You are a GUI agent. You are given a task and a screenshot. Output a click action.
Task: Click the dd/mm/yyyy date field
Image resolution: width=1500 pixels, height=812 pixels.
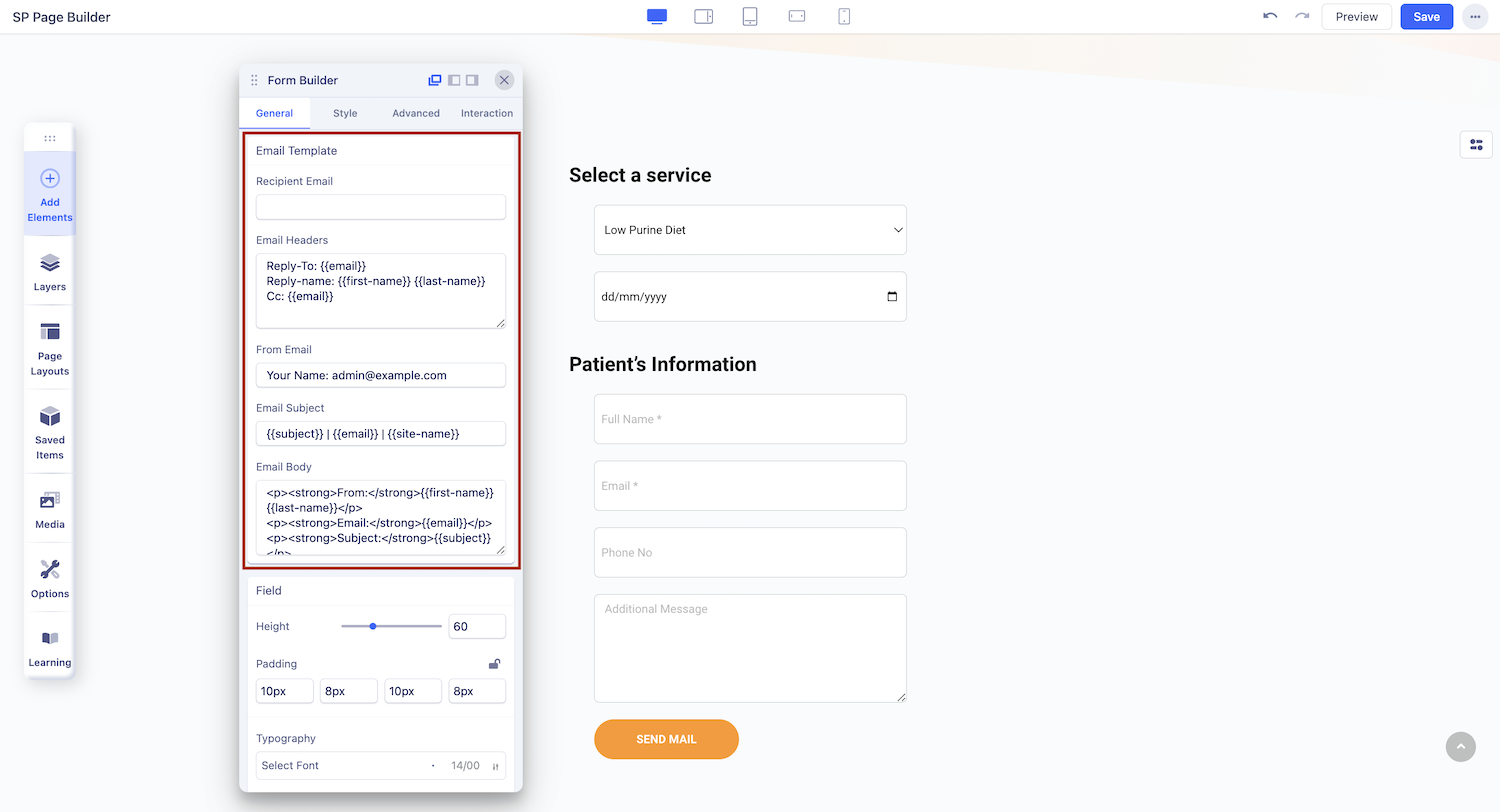click(x=750, y=297)
